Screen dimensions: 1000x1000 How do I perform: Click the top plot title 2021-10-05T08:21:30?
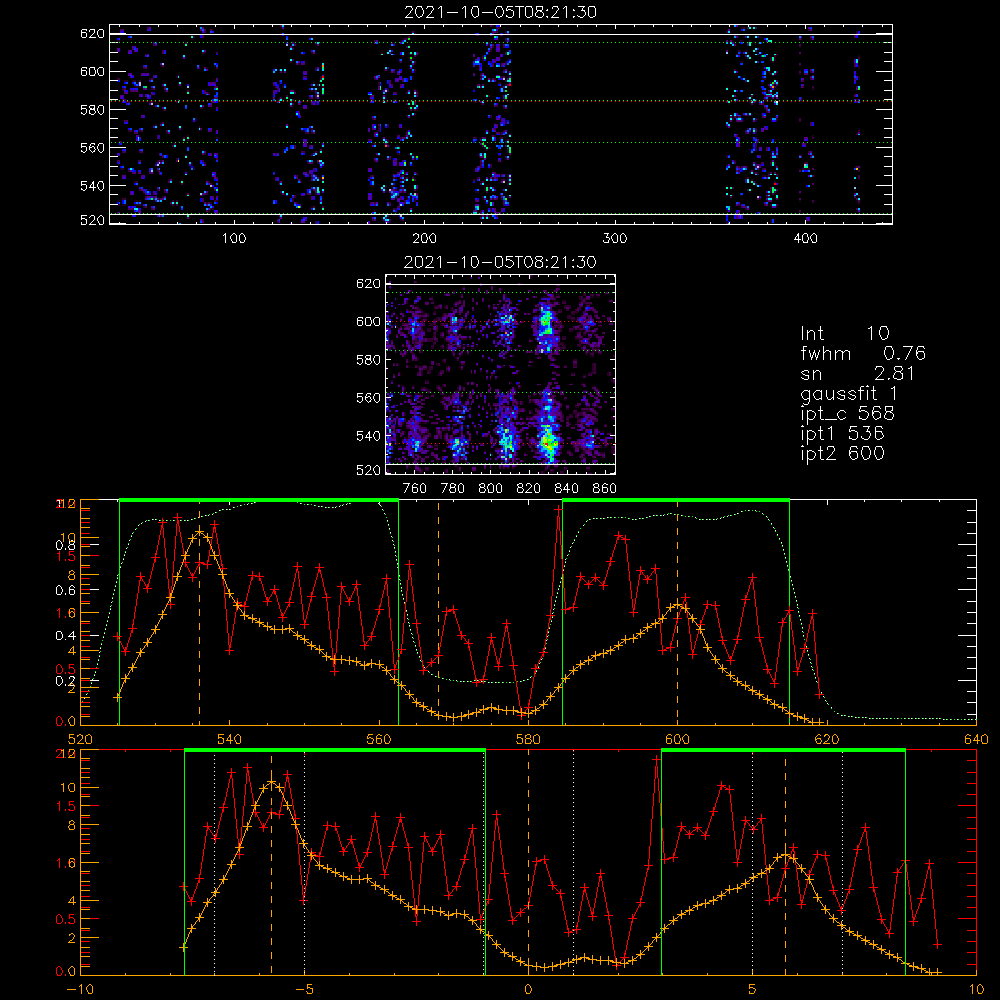pyautogui.click(x=501, y=12)
